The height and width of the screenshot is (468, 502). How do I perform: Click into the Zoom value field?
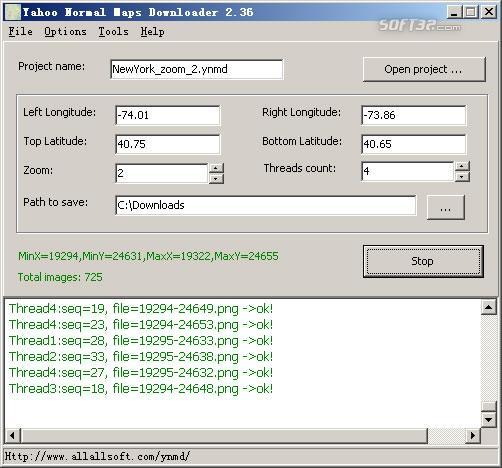[162, 173]
